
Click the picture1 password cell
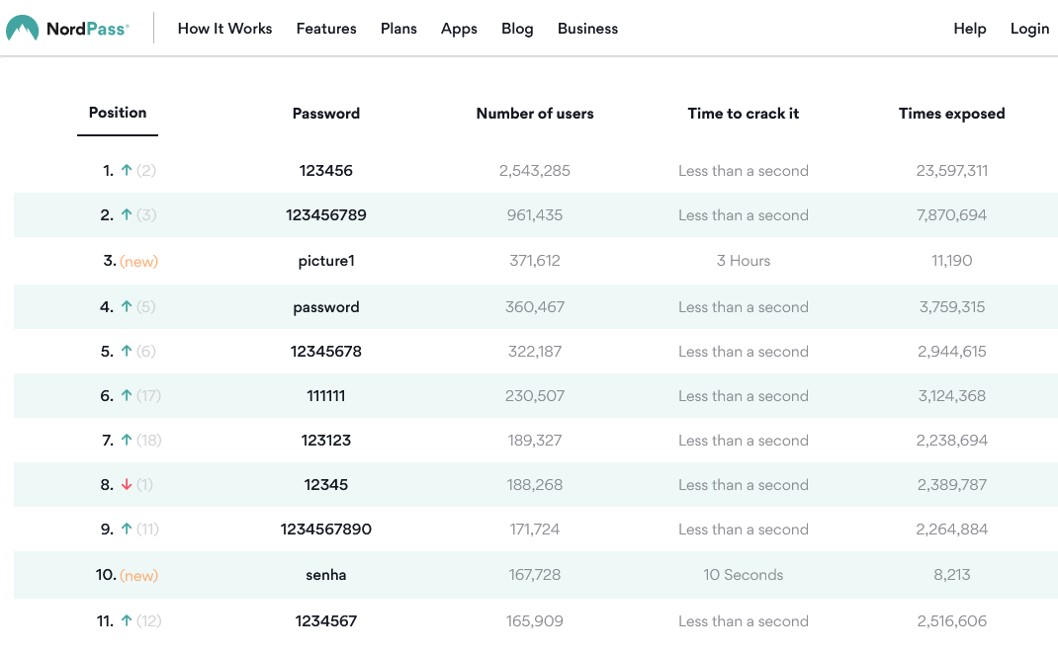(x=326, y=261)
